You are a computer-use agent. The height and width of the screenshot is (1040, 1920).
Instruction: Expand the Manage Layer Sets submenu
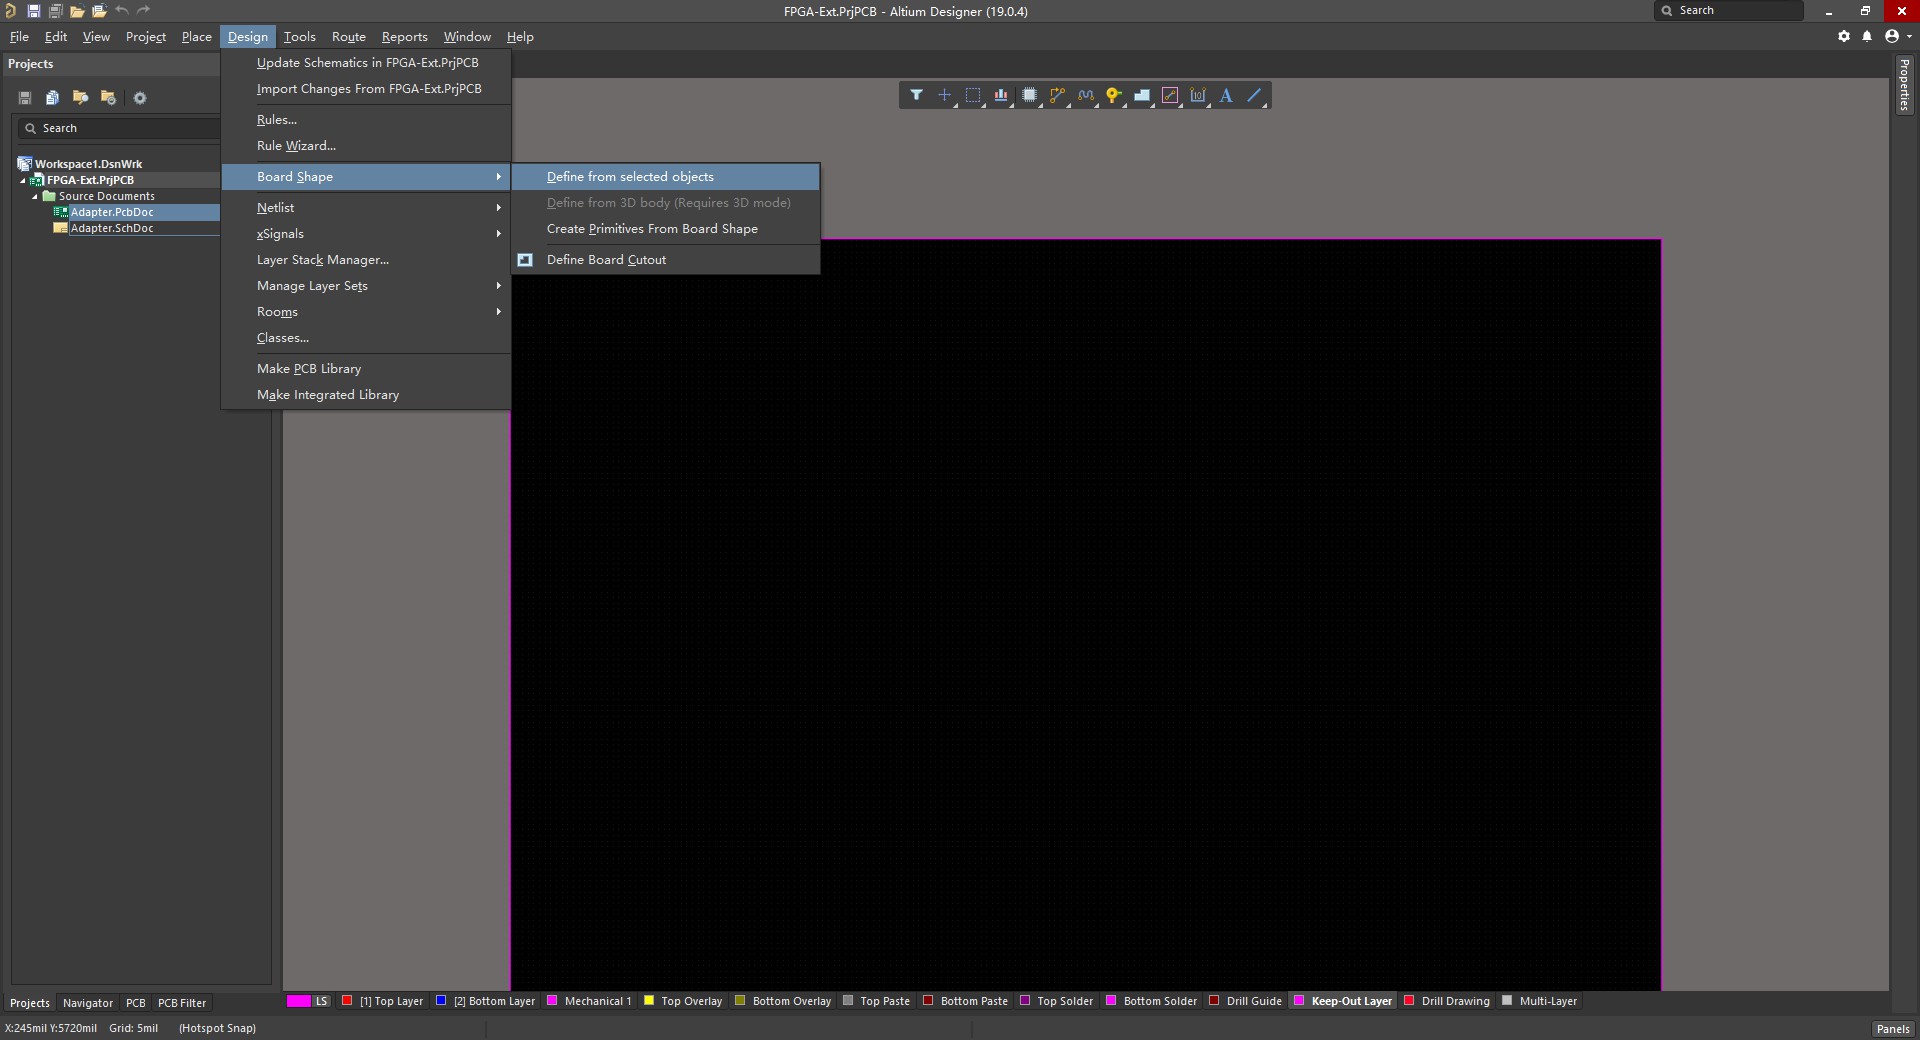[x=366, y=285]
